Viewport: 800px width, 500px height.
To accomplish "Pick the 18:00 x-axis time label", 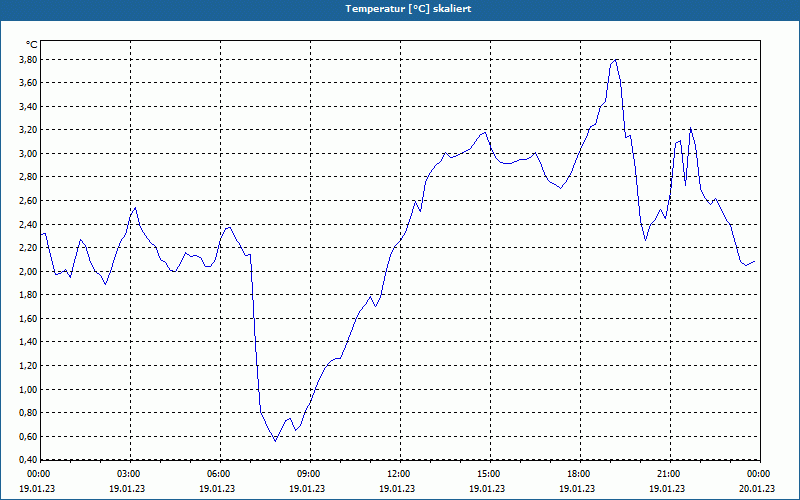I will (578, 474).
